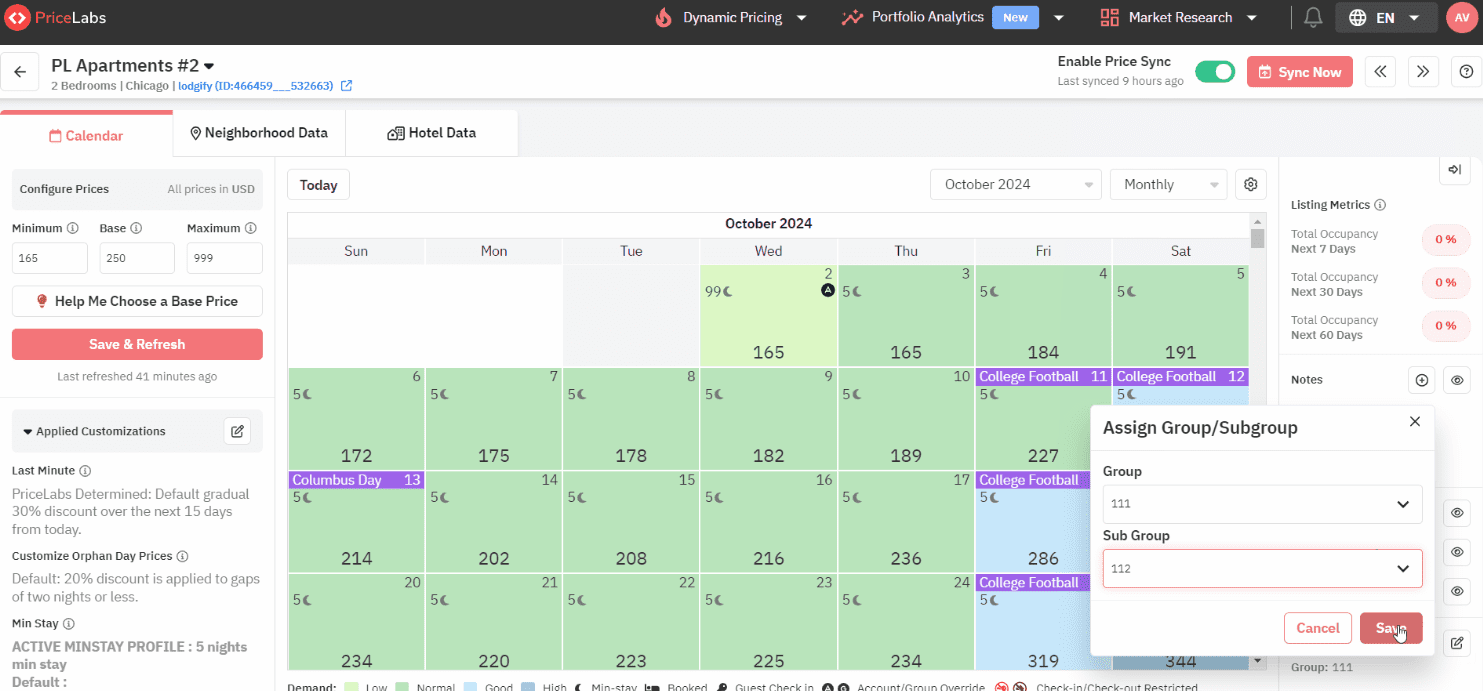The width and height of the screenshot is (1483, 691).
Task: Close the Assign Group/Subgroup dialog
Action: (x=1414, y=422)
